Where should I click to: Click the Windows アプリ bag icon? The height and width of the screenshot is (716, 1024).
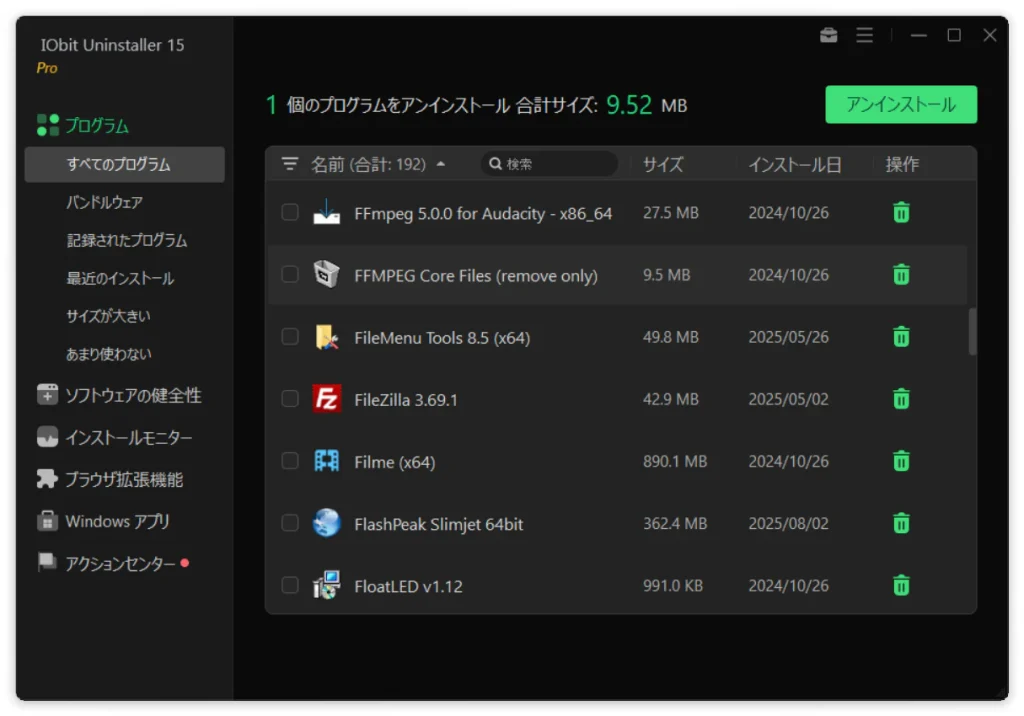pos(47,521)
